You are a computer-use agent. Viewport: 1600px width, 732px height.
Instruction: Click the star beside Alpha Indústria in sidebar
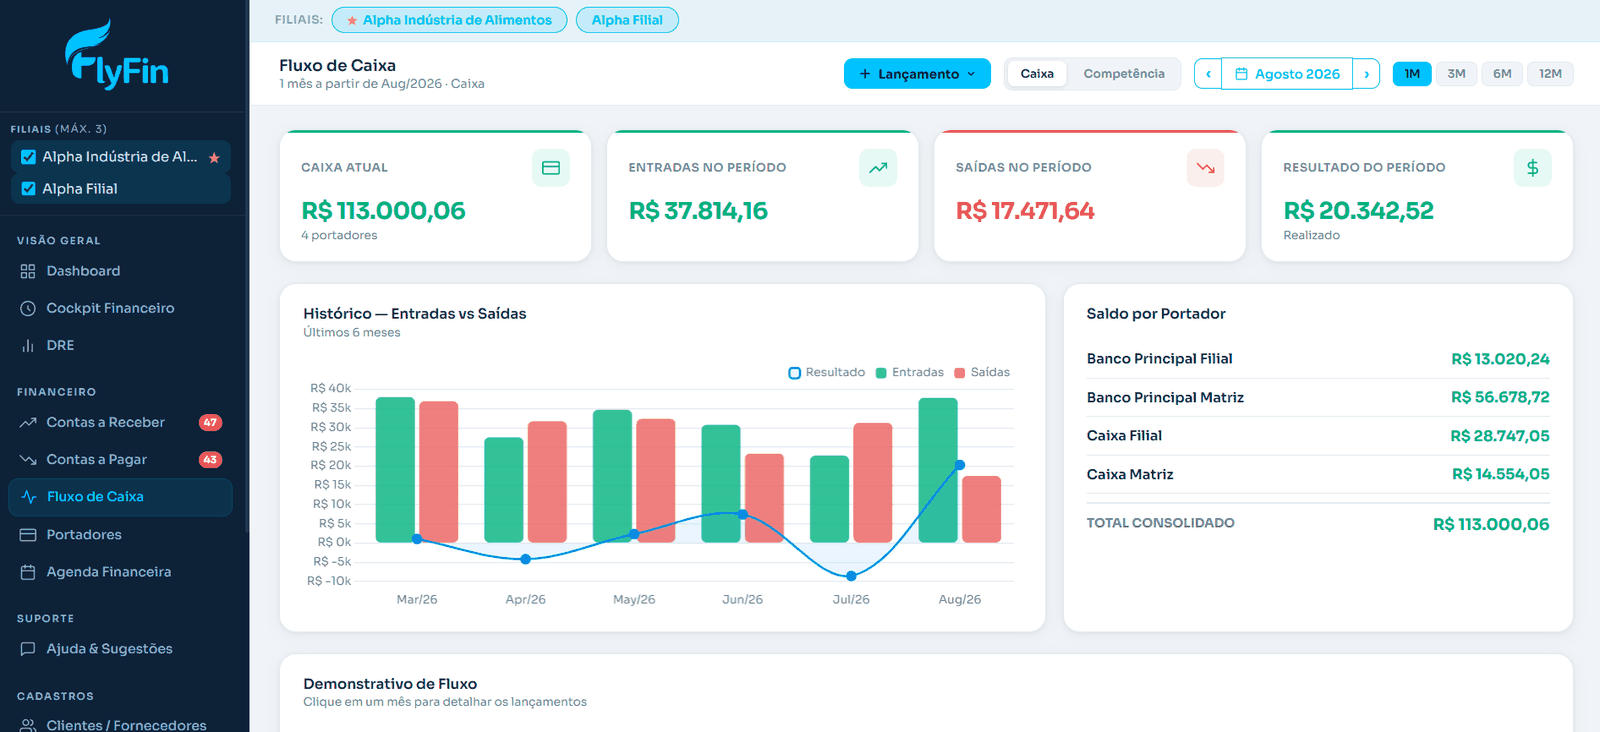pyautogui.click(x=214, y=158)
